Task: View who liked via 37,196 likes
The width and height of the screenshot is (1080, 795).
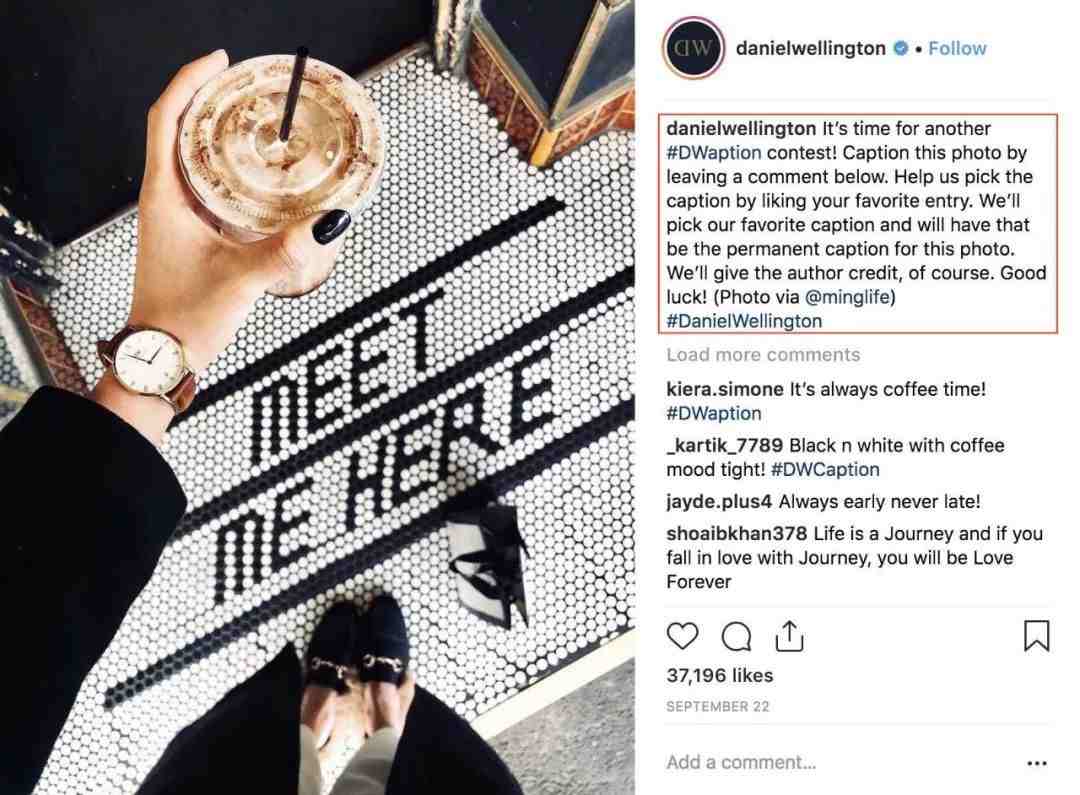Action: [720, 676]
